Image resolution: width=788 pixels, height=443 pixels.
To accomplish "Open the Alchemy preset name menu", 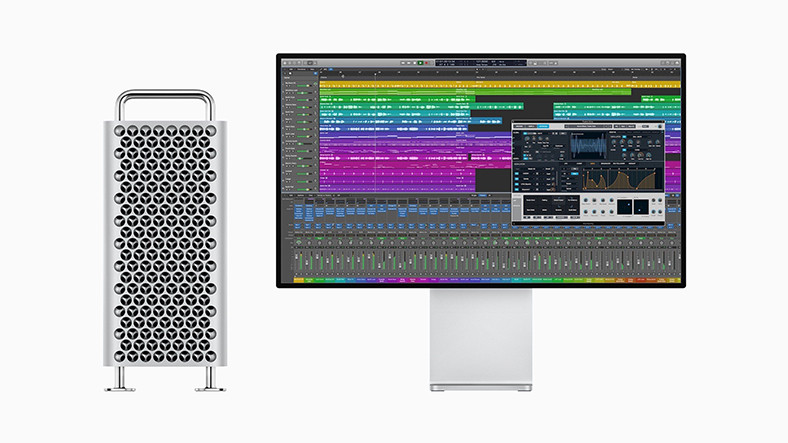I will [588, 126].
